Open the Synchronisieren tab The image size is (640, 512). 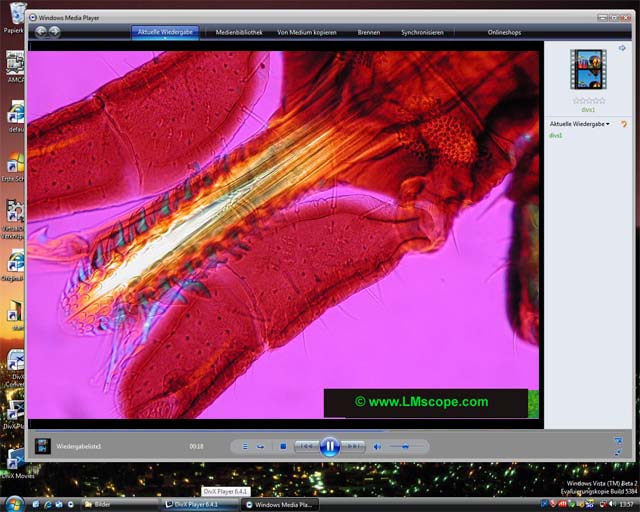pos(425,32)
